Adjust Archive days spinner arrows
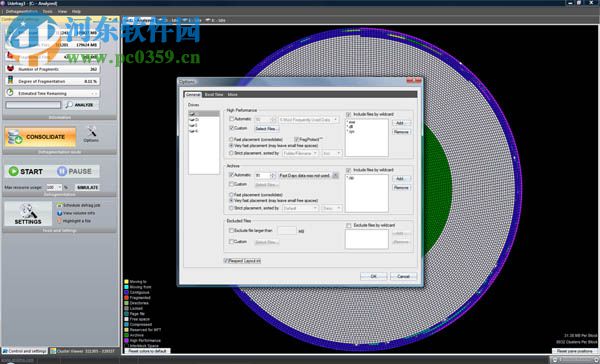Screen dimensions: 600x364 tap(273, 175)
